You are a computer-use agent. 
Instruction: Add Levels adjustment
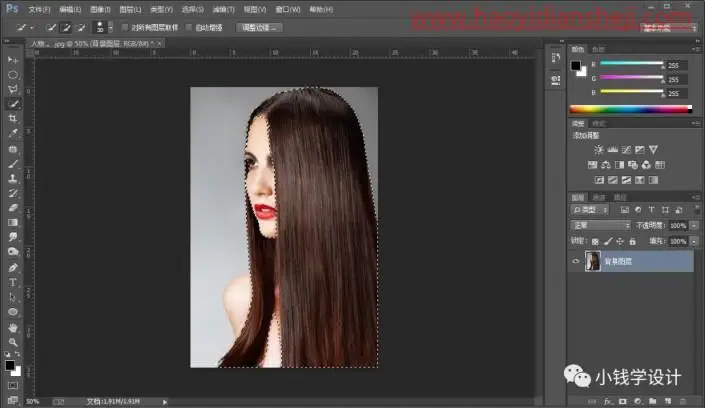click(612, 149)
